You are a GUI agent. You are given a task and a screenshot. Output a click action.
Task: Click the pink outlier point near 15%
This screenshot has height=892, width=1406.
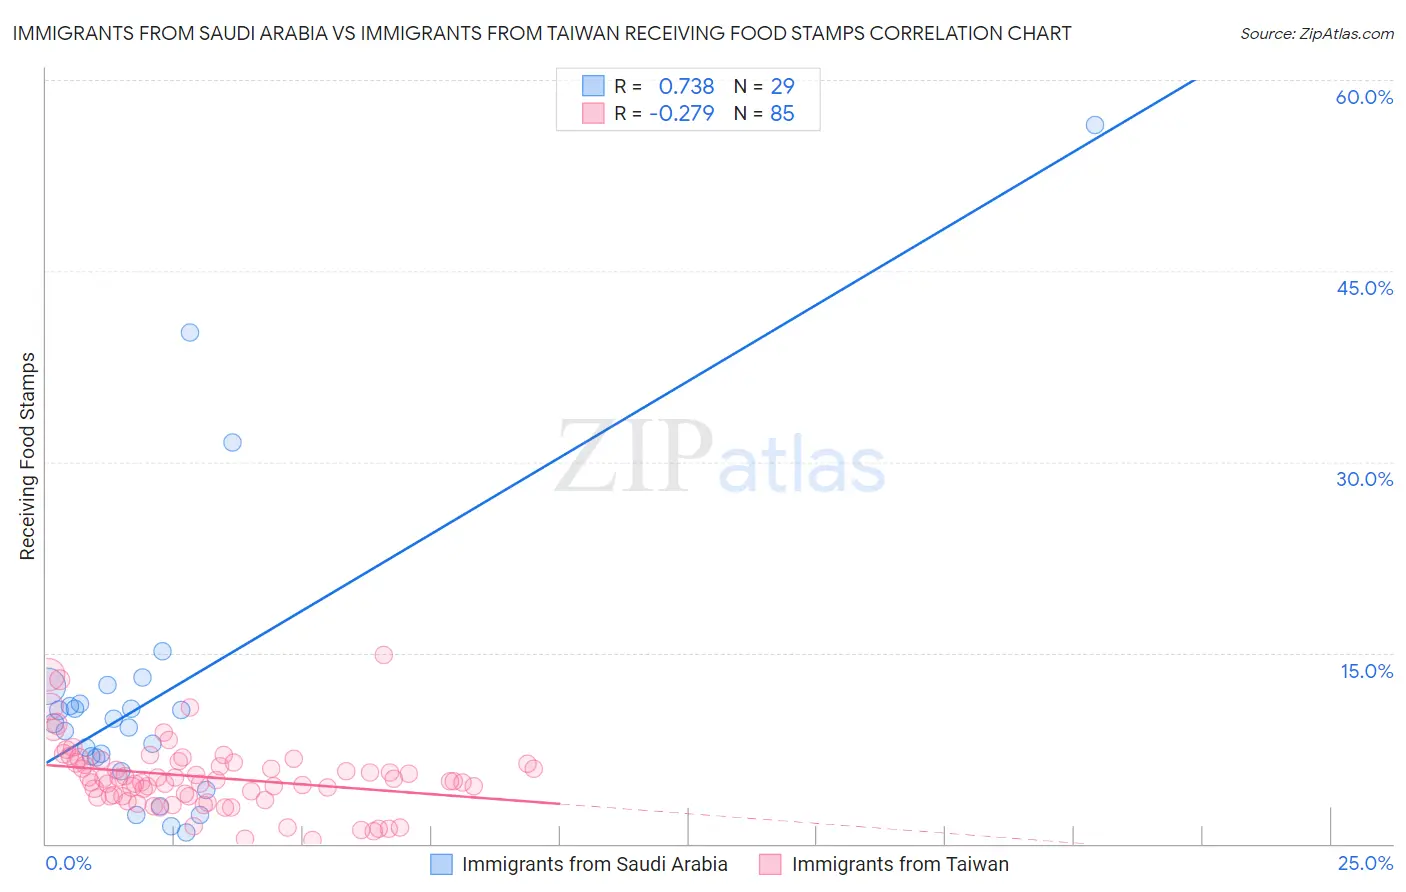click(384, 655)
